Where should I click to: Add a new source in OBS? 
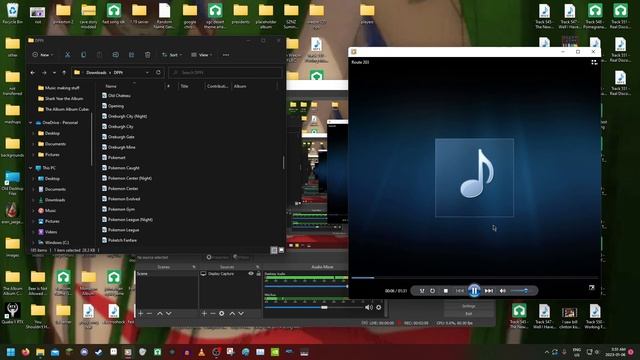tap(204, 313)
